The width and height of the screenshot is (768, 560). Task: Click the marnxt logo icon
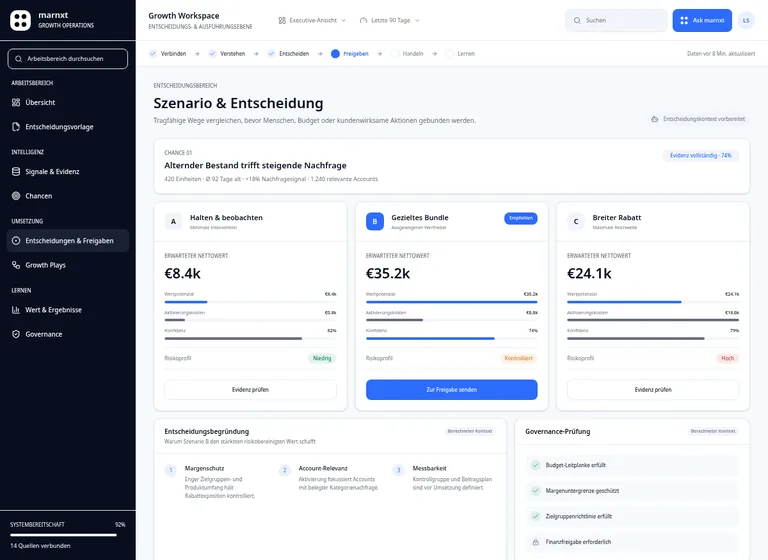coord(21,20)
